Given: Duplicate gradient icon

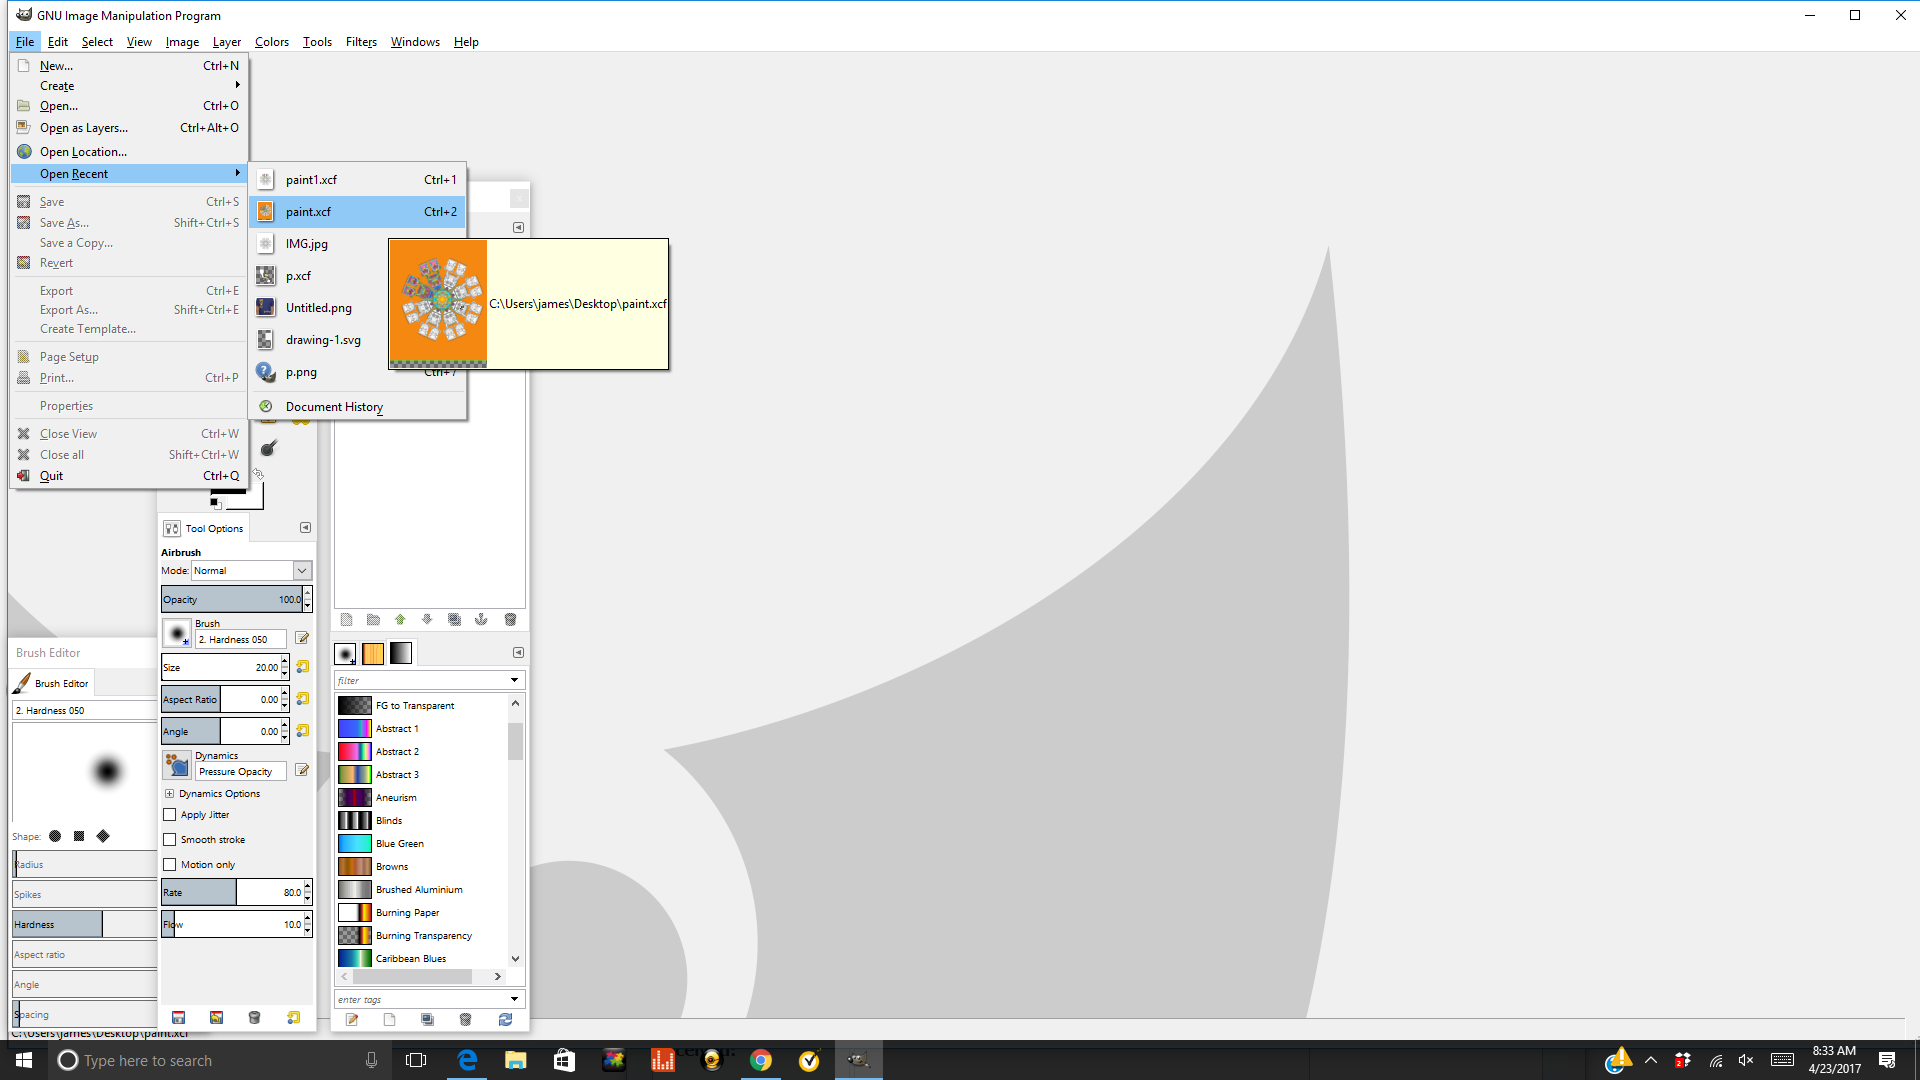Looking at the screenshot, I should pos(427,1020).
